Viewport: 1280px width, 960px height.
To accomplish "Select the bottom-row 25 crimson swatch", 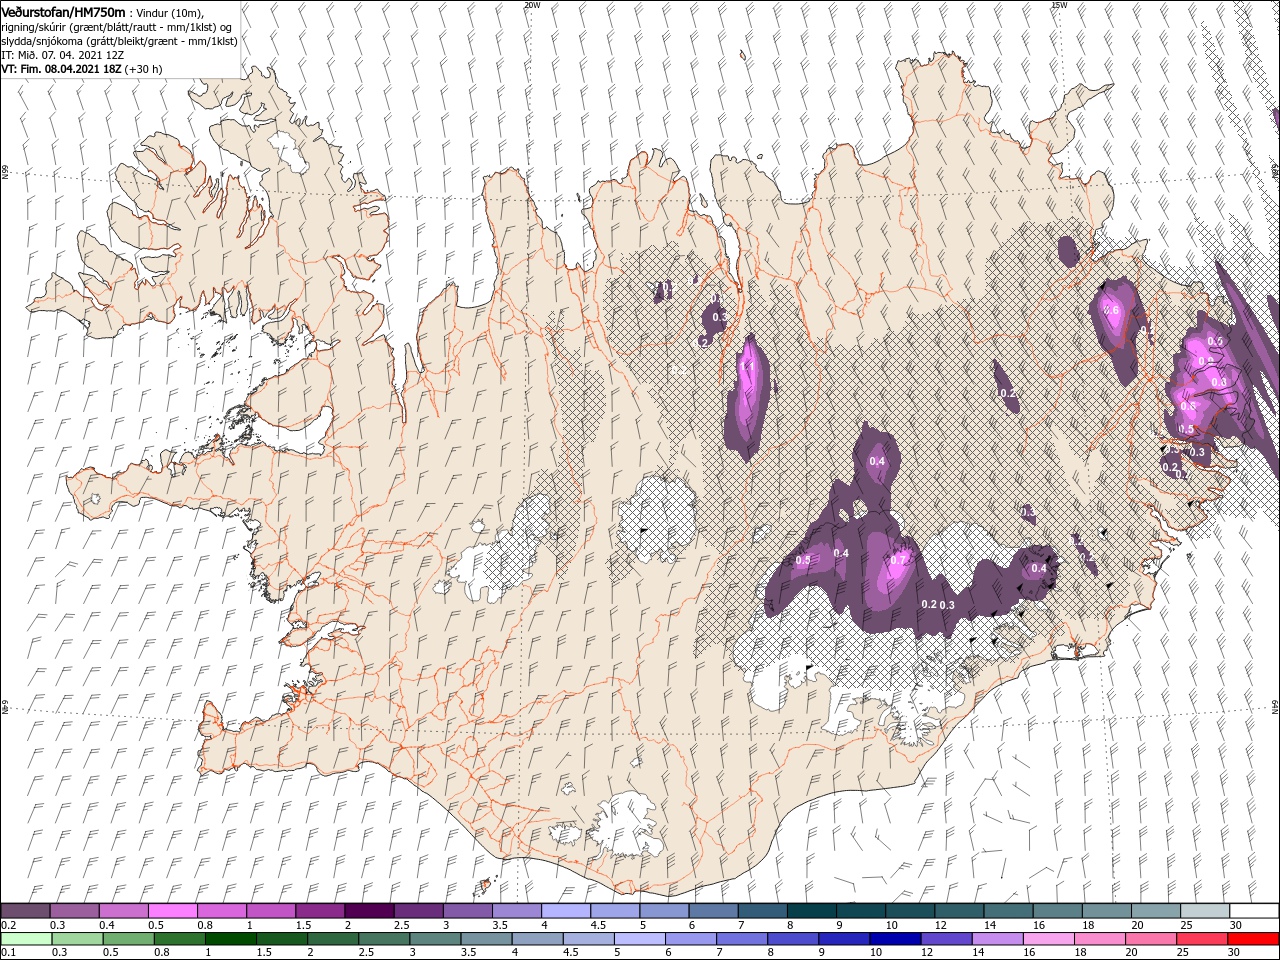I will (x=1202, y=939).
